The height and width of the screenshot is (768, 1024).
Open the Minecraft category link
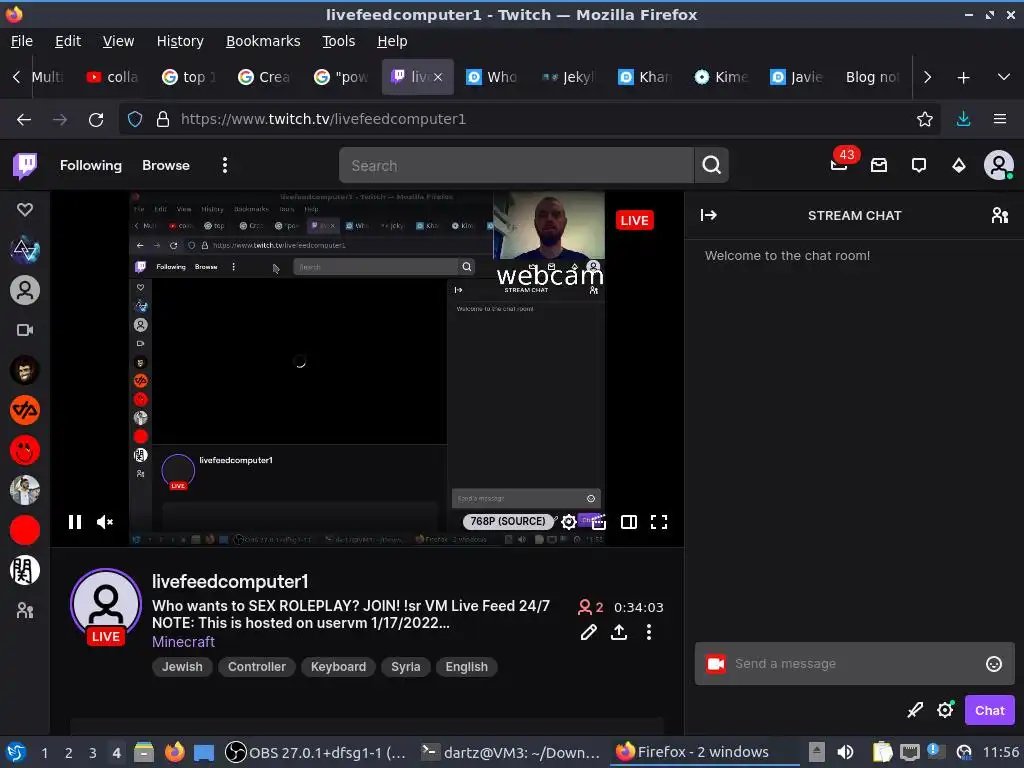pyautogui.click(x=183, y=642)
